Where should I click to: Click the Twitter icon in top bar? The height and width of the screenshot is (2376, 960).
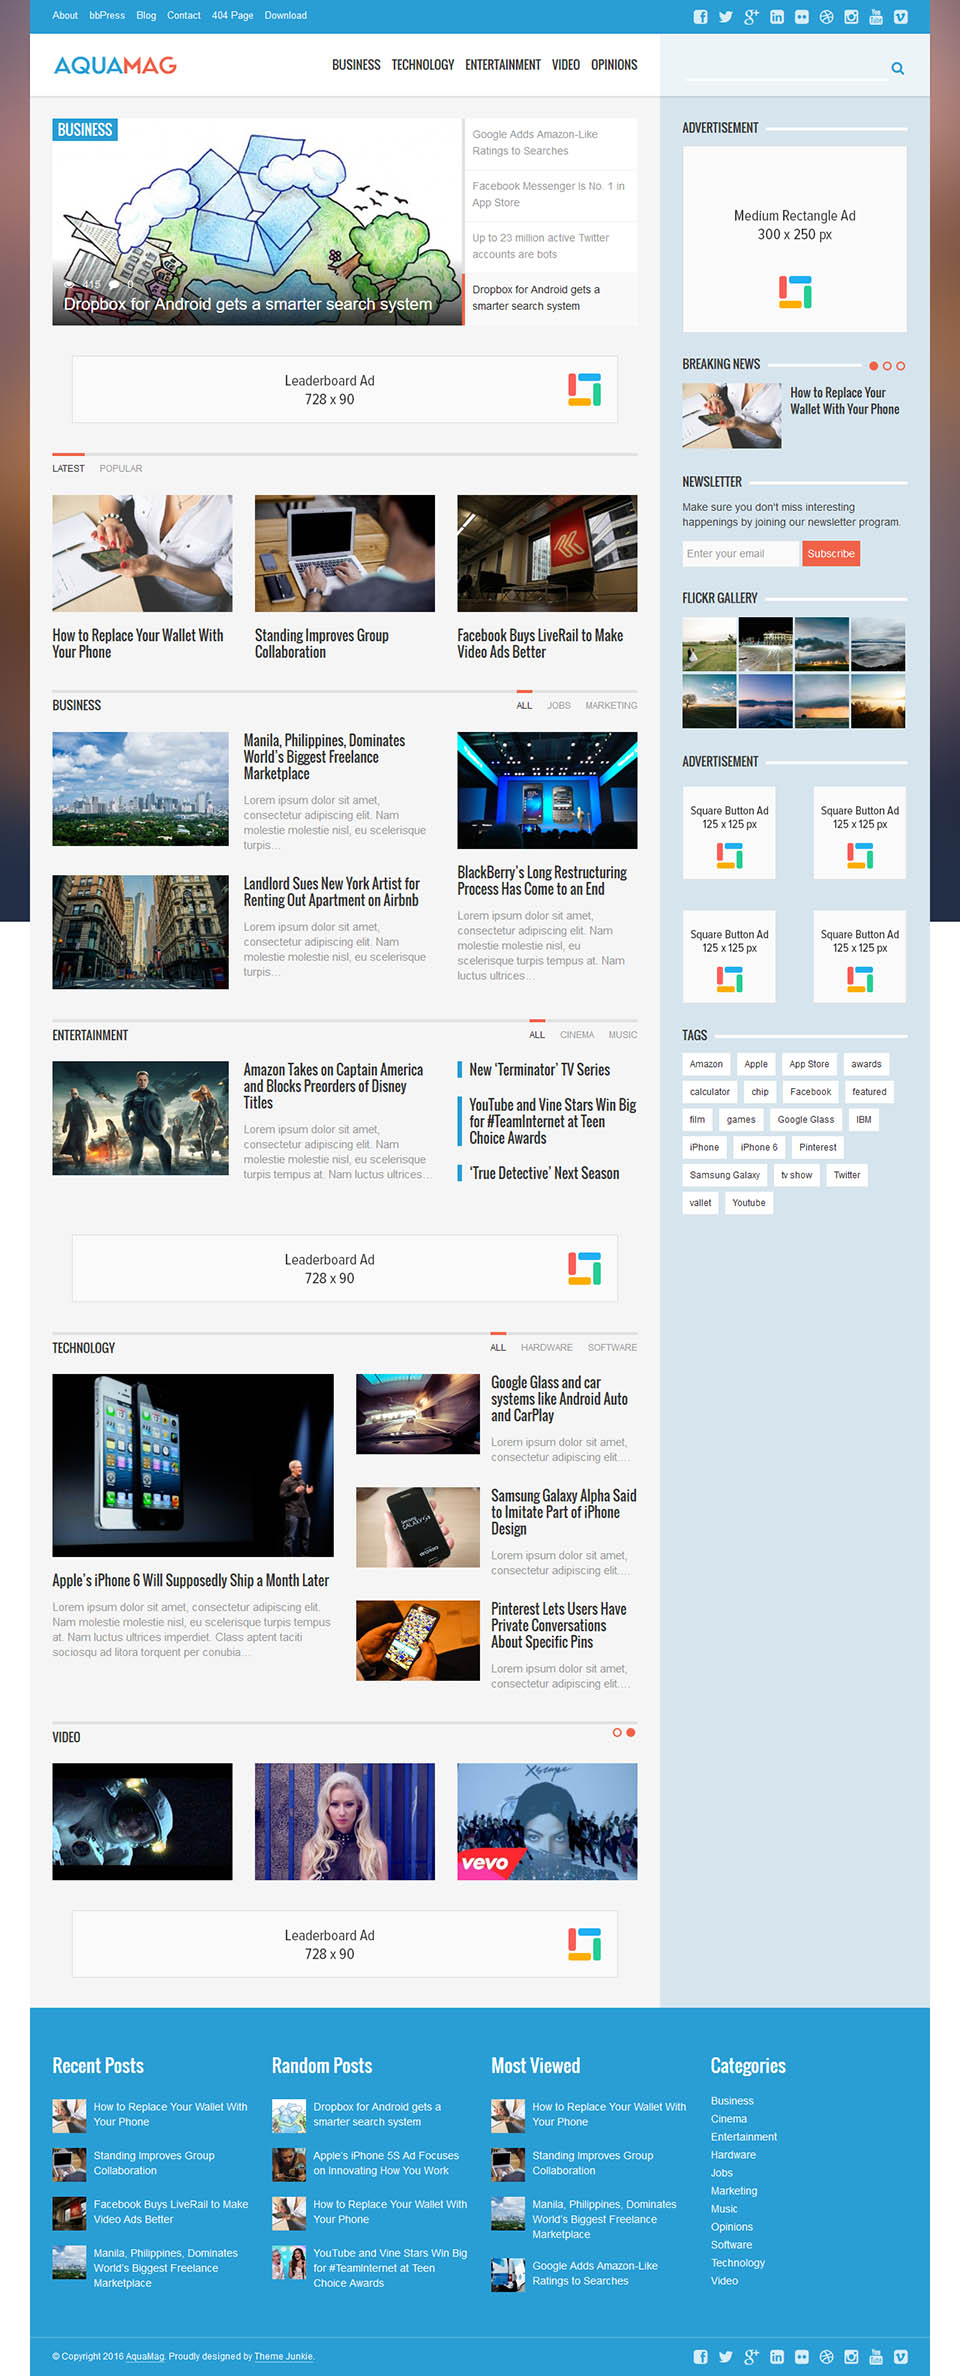pos(725,17)
